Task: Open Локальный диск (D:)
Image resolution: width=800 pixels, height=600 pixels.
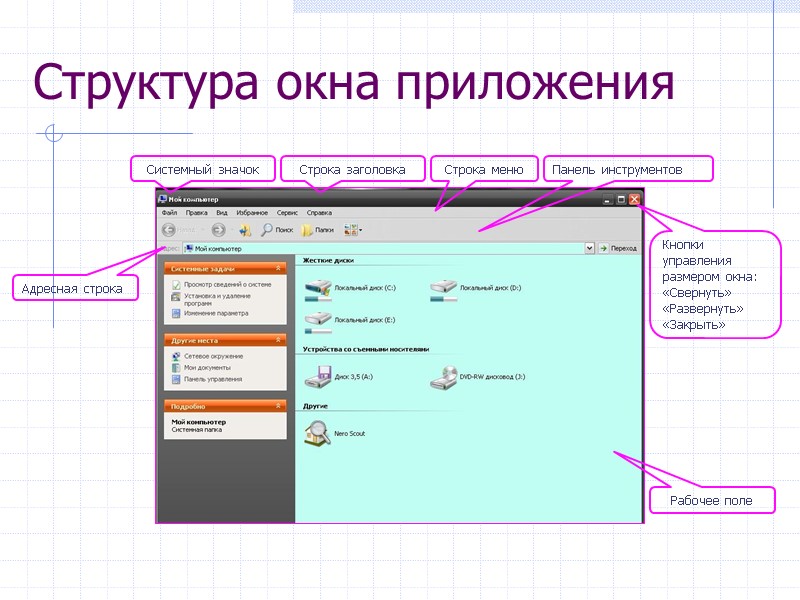Action: click(x=443, y=288)
